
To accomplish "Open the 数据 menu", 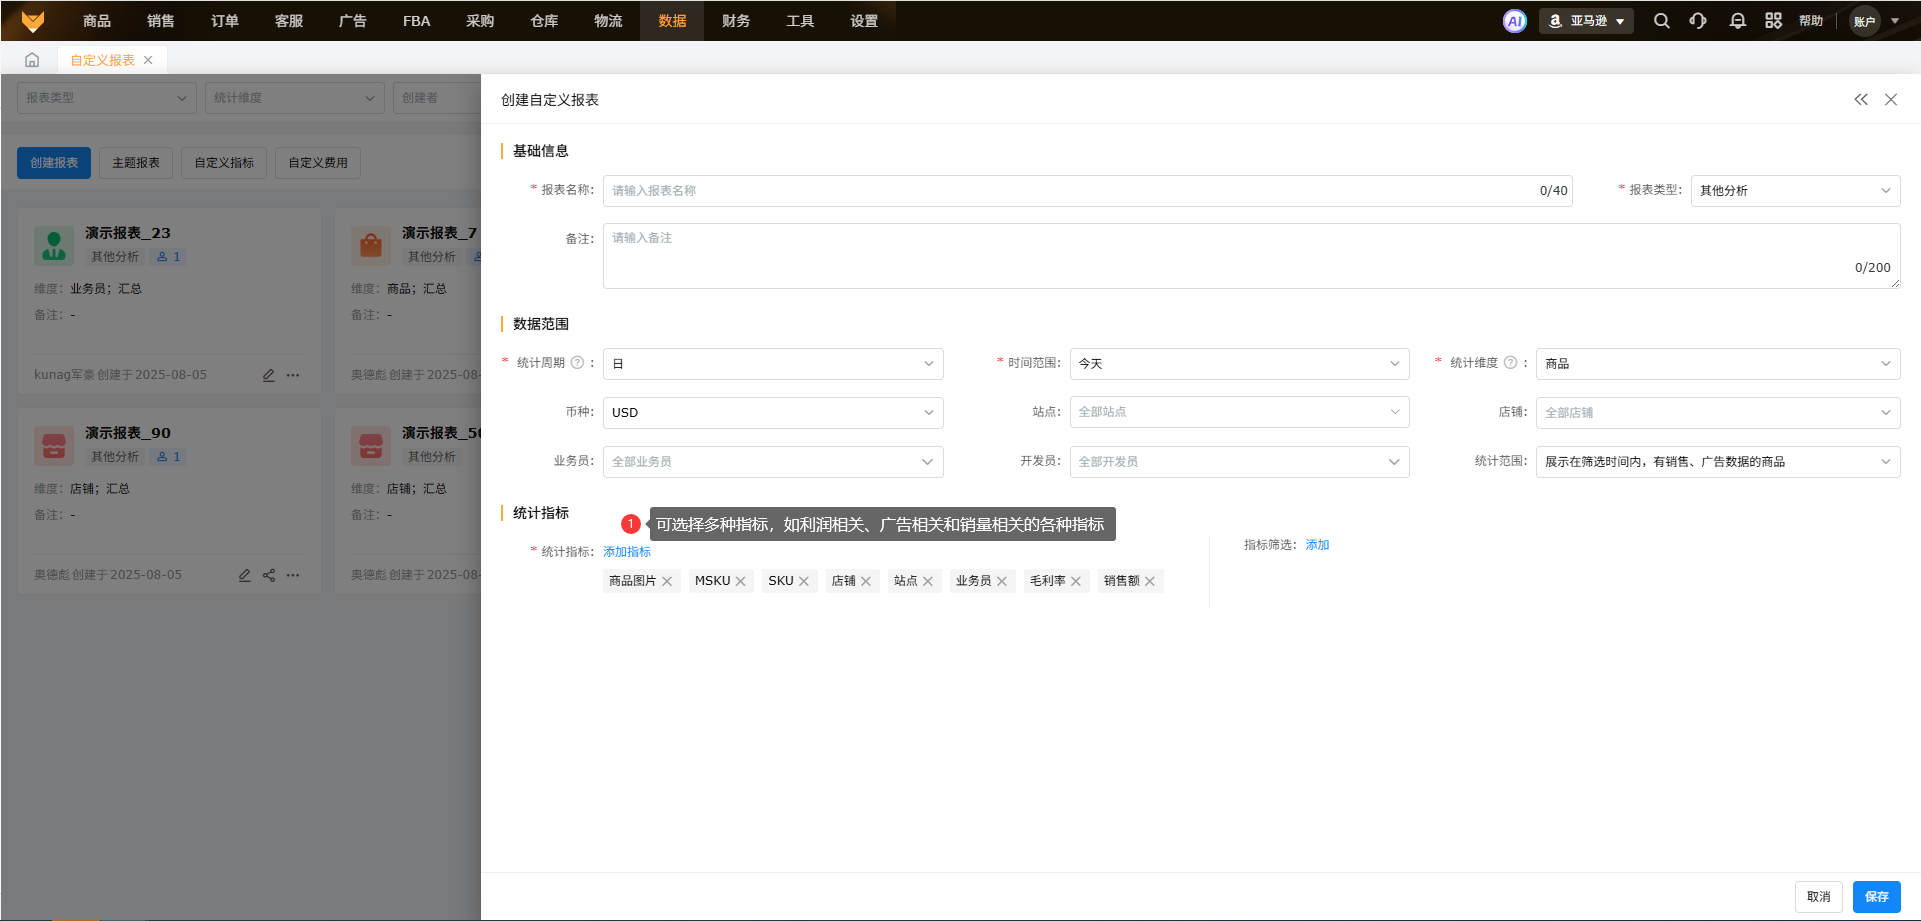I will [672, 21].
